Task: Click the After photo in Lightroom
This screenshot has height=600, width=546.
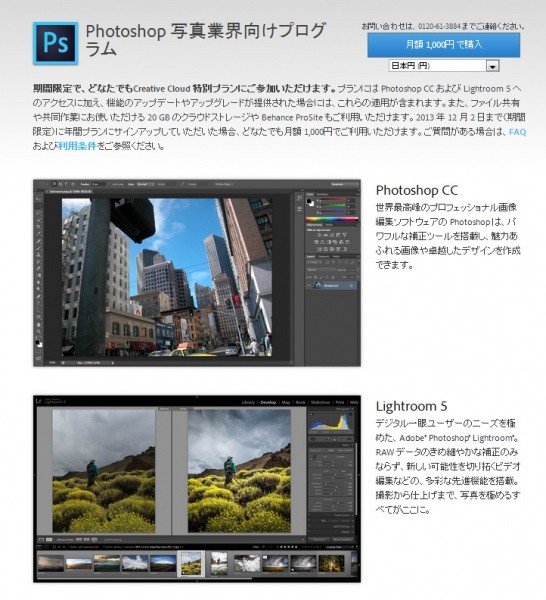Action: coord(239,471)
